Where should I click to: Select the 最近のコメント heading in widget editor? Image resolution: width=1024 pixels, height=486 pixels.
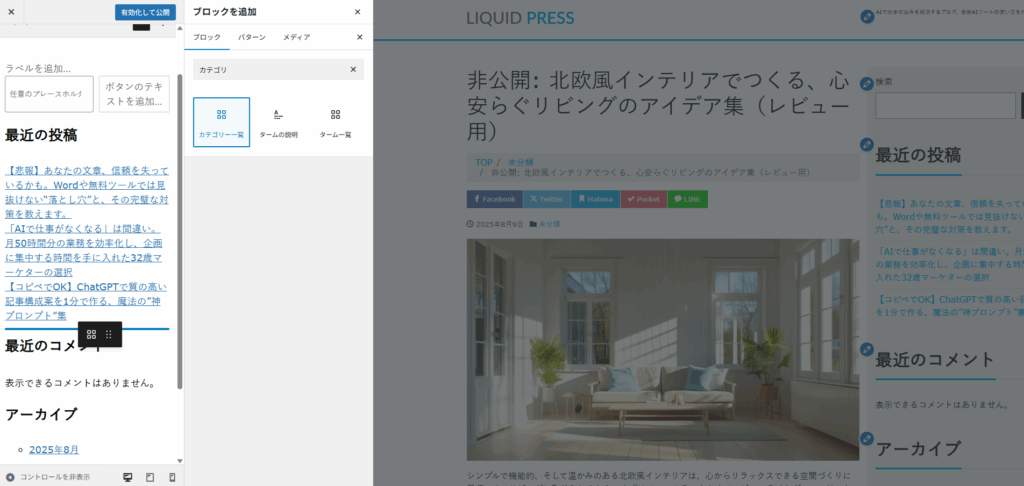click(52, 346)
